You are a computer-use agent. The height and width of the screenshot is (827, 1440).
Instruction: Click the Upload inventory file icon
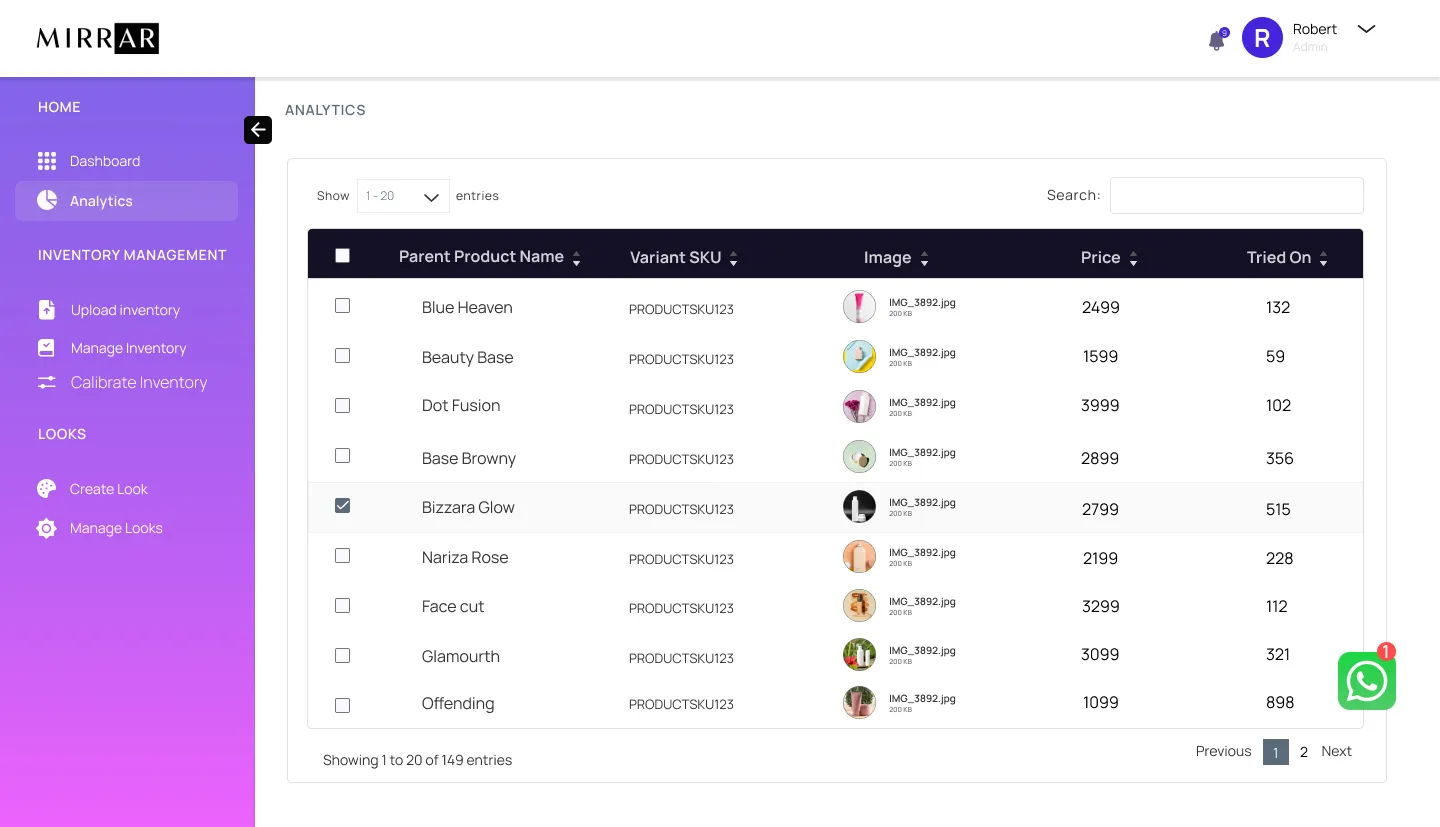click(47, 310)
